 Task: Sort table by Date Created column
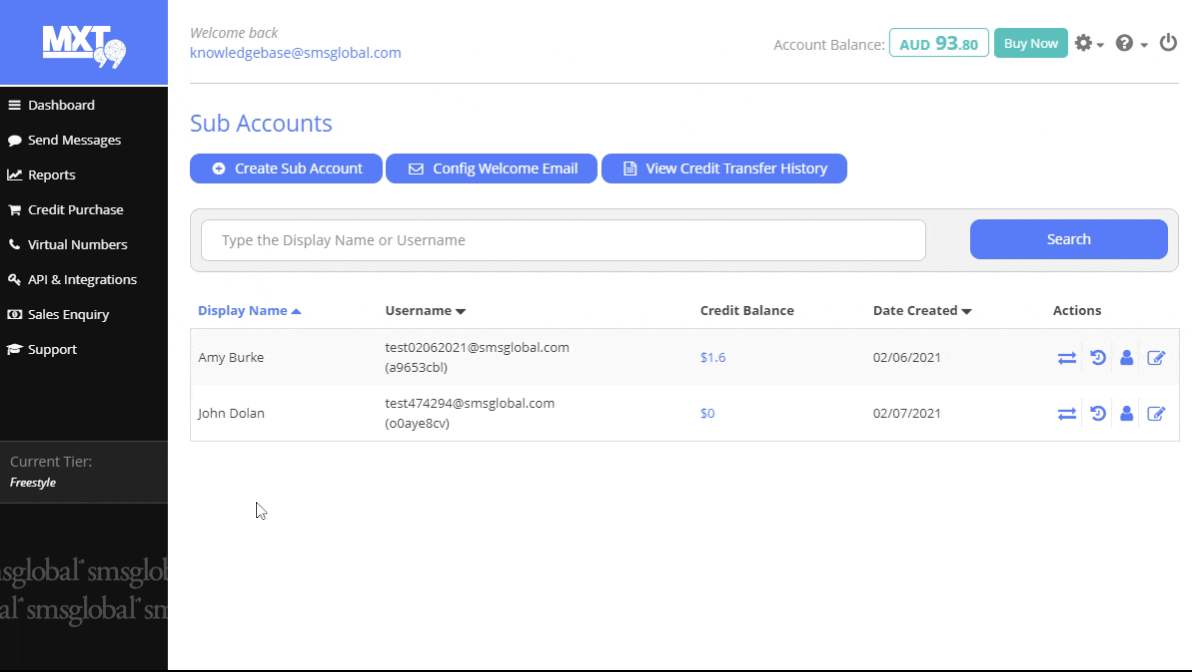point(922,311)
